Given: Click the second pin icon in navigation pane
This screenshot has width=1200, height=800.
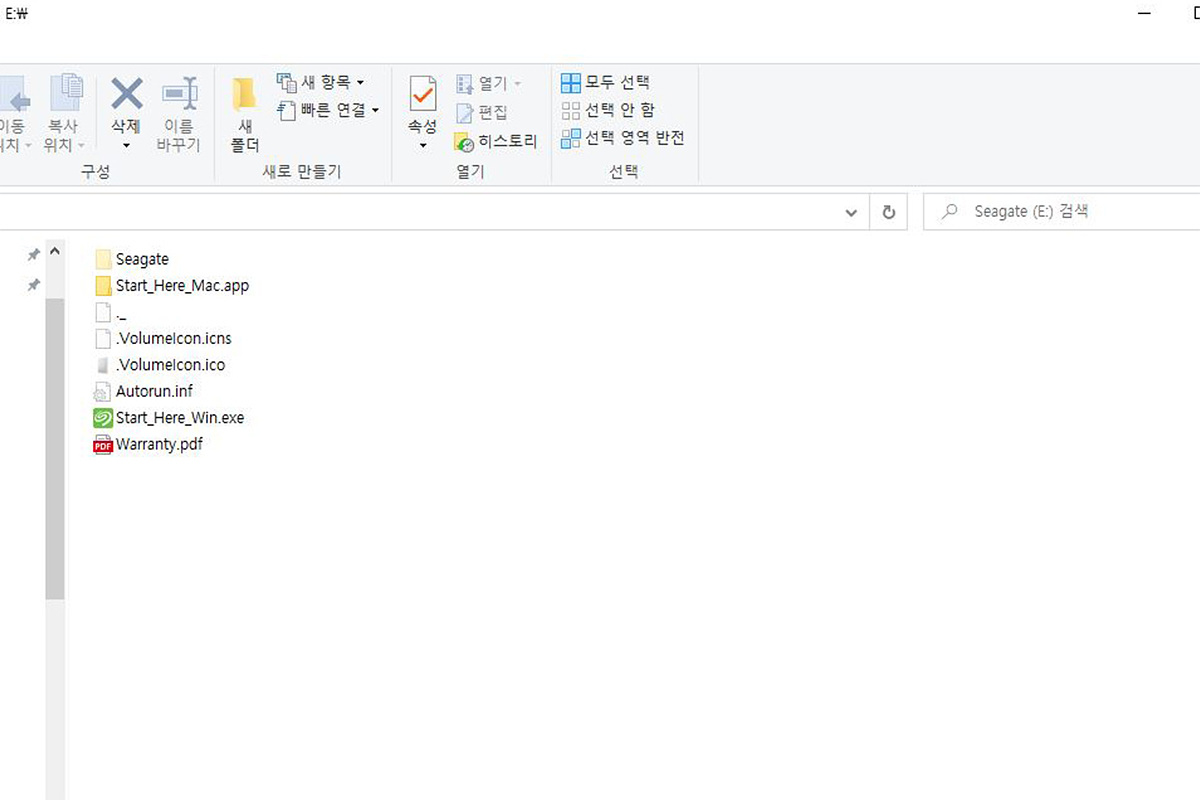Looking at the screenshot, I should point(33,285).
